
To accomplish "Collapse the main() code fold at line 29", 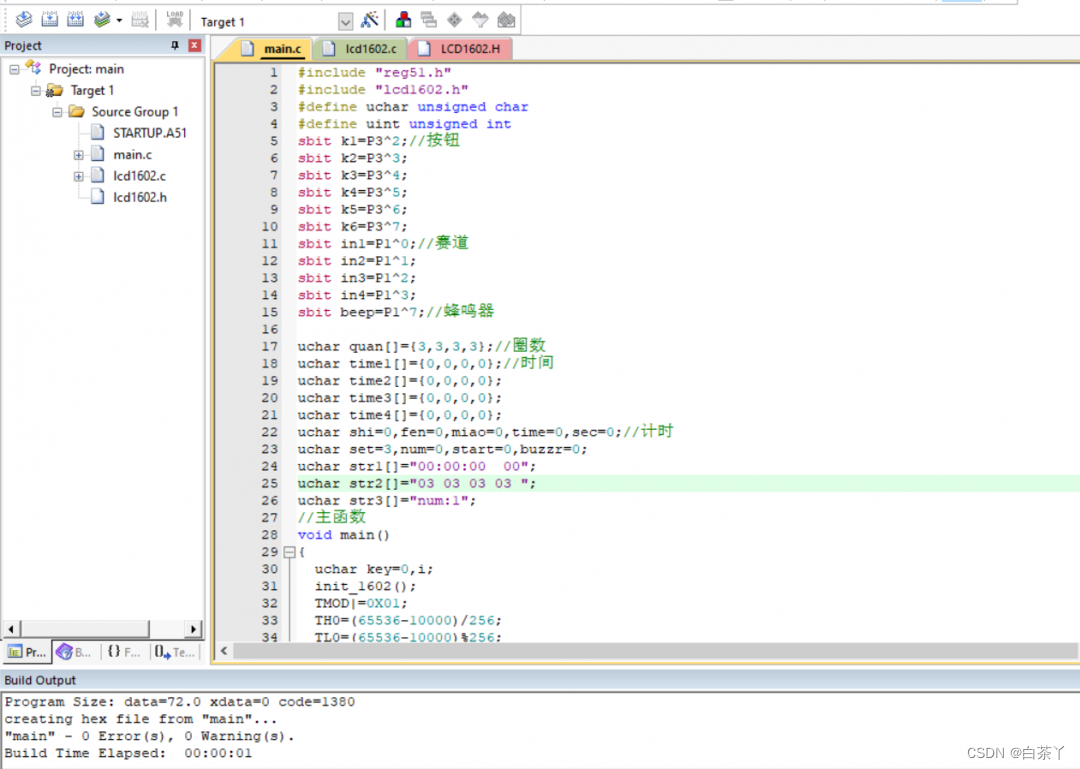I will coord(289,552).
